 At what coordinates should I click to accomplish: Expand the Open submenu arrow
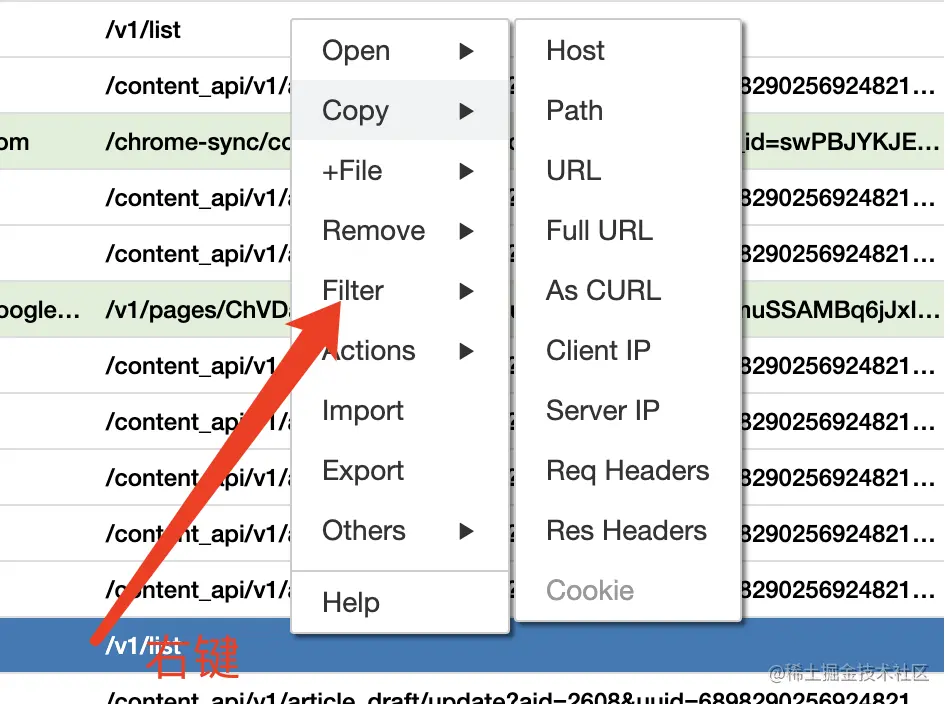pyautogui.click(x=466, y=51)
